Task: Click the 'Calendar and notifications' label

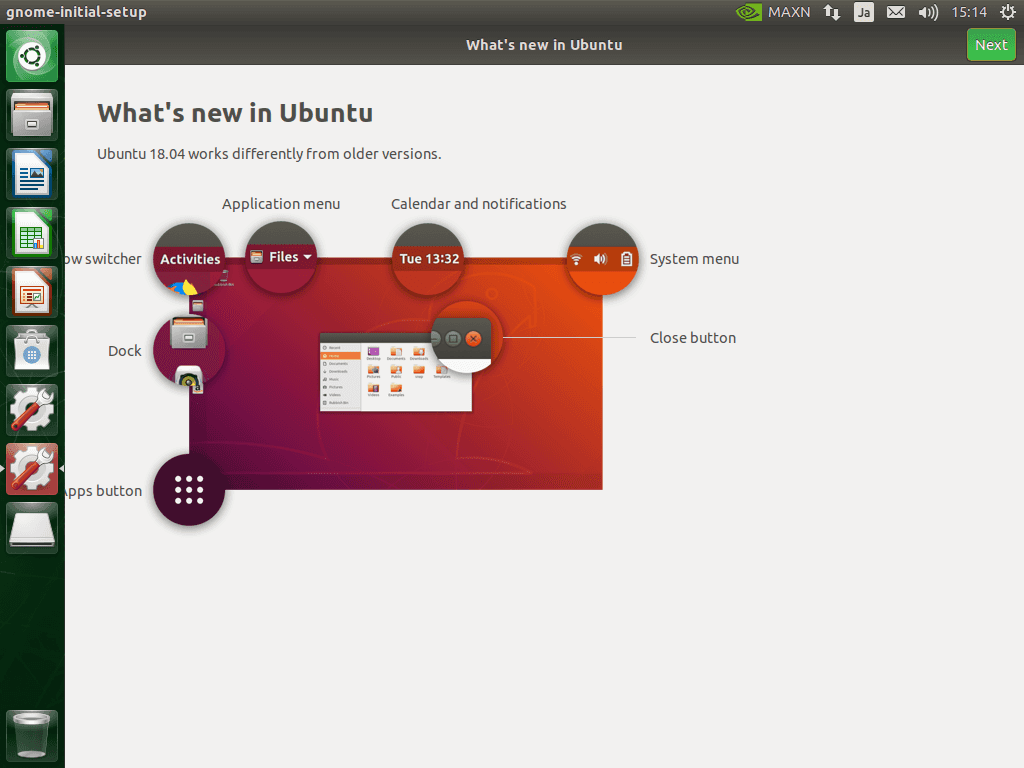Action: coord(479,204)
